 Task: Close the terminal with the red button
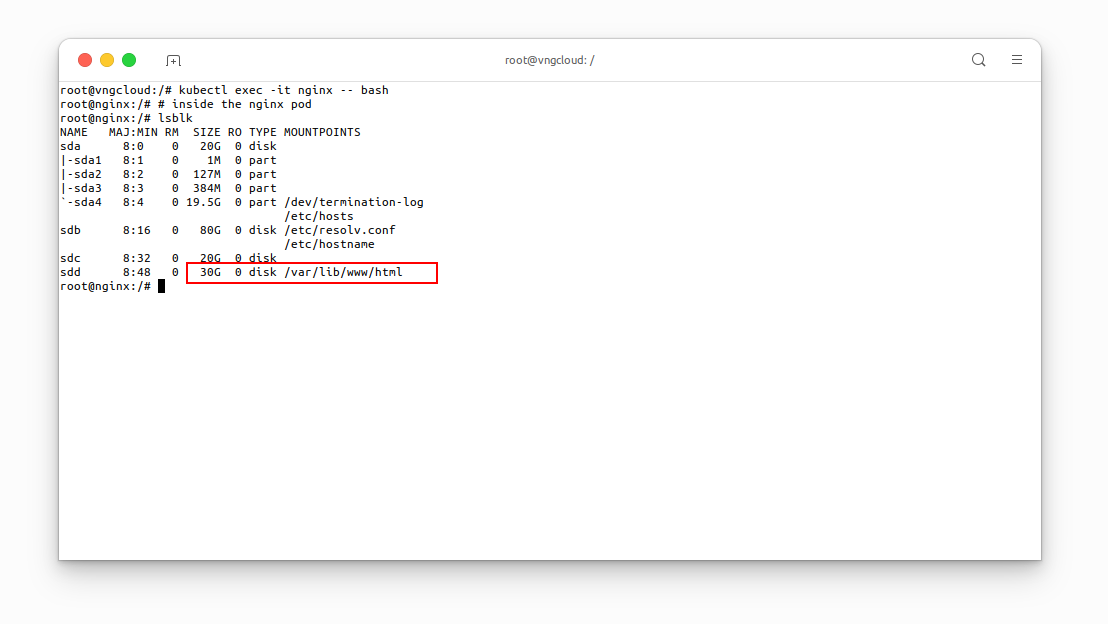click(x=85, y=60)
